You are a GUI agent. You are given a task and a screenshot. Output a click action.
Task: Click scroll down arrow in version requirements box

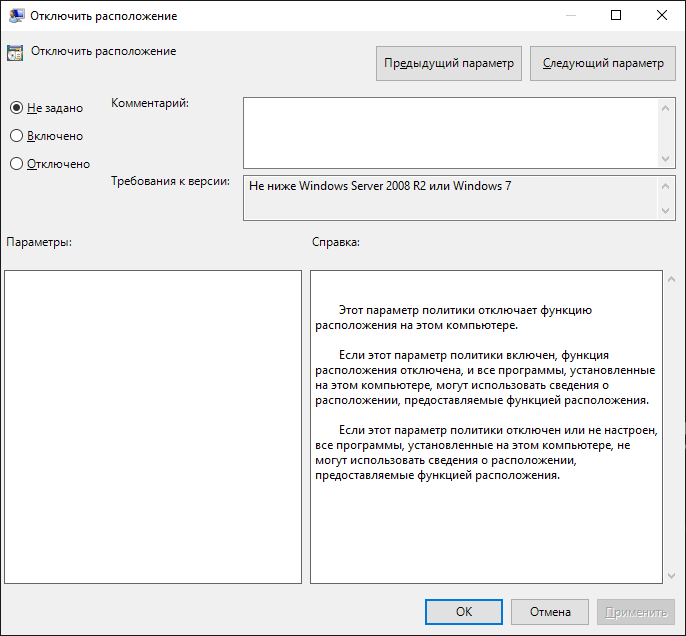coord(665,210)
